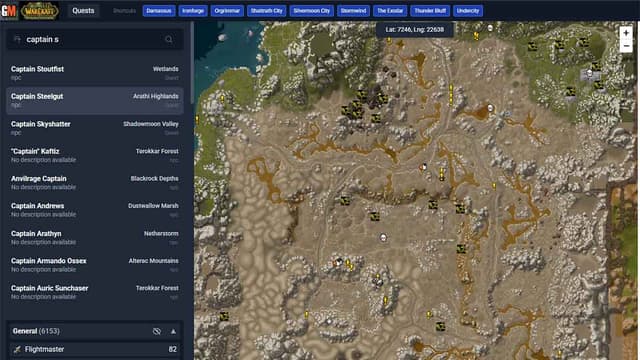
Task: Select the Captain Skyshatter result
Action: tap(94, 128)
